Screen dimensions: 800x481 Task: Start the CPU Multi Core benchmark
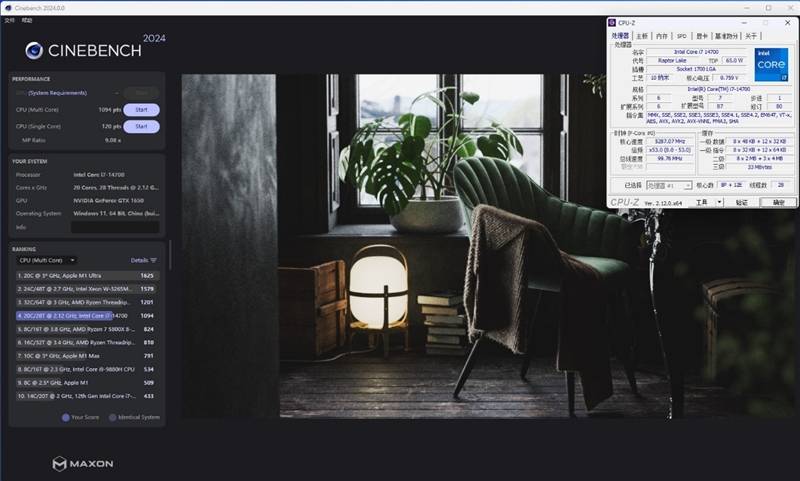[x=141, y=110]
